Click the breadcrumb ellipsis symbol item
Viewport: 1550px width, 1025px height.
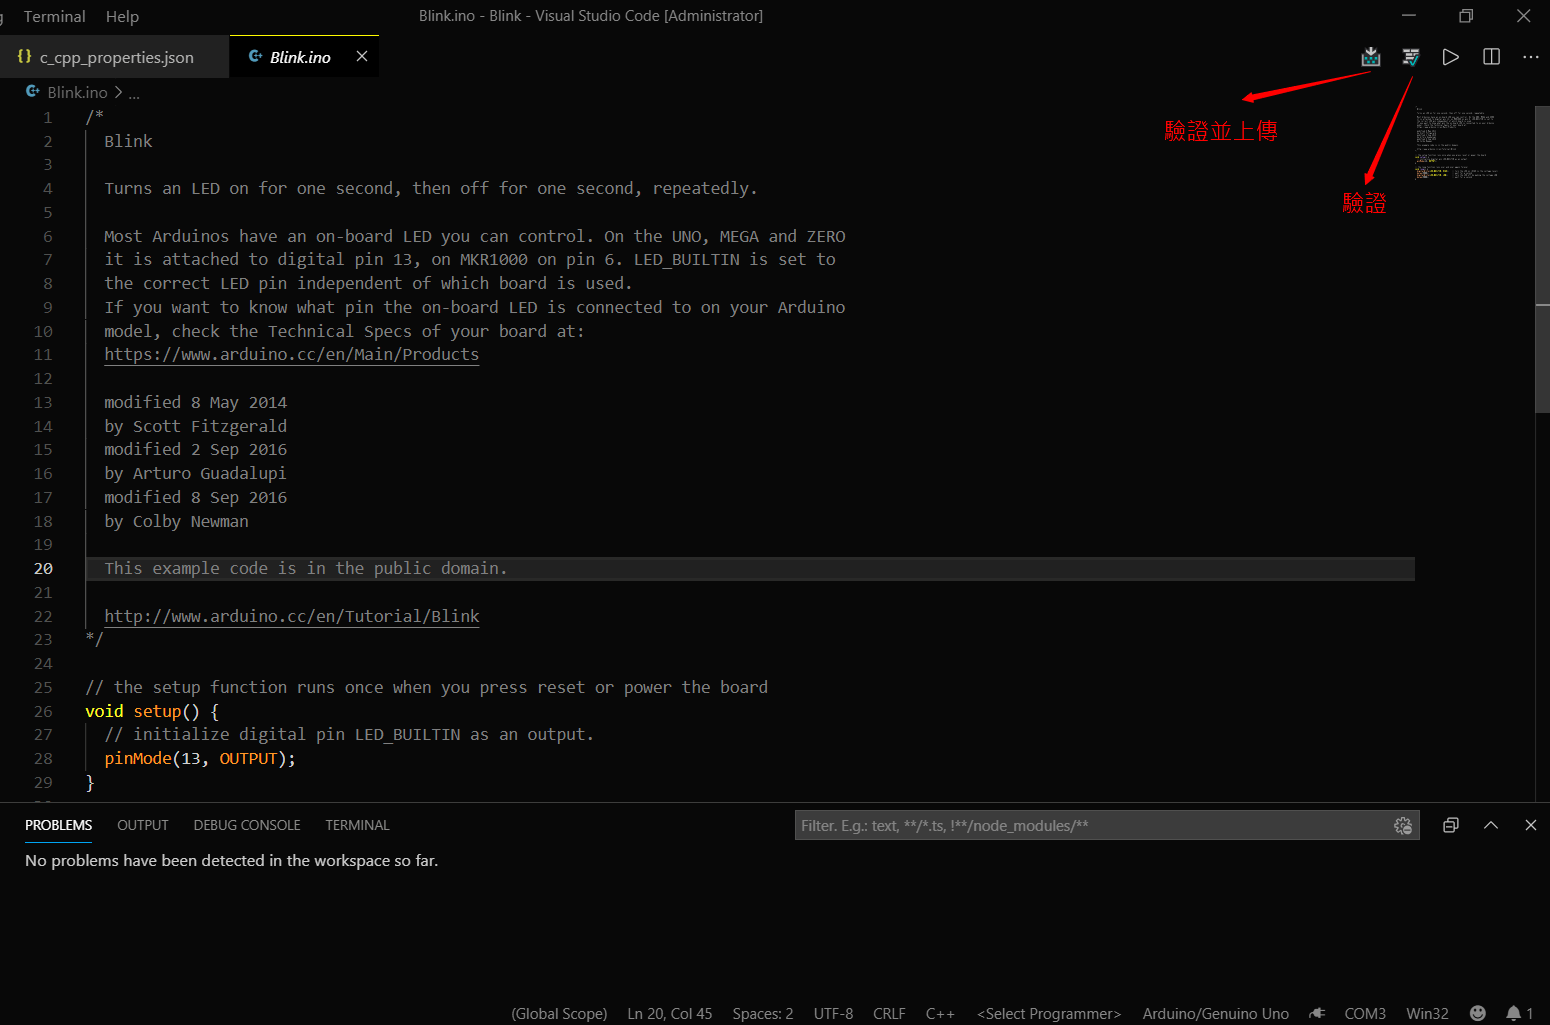pos(134,92)
